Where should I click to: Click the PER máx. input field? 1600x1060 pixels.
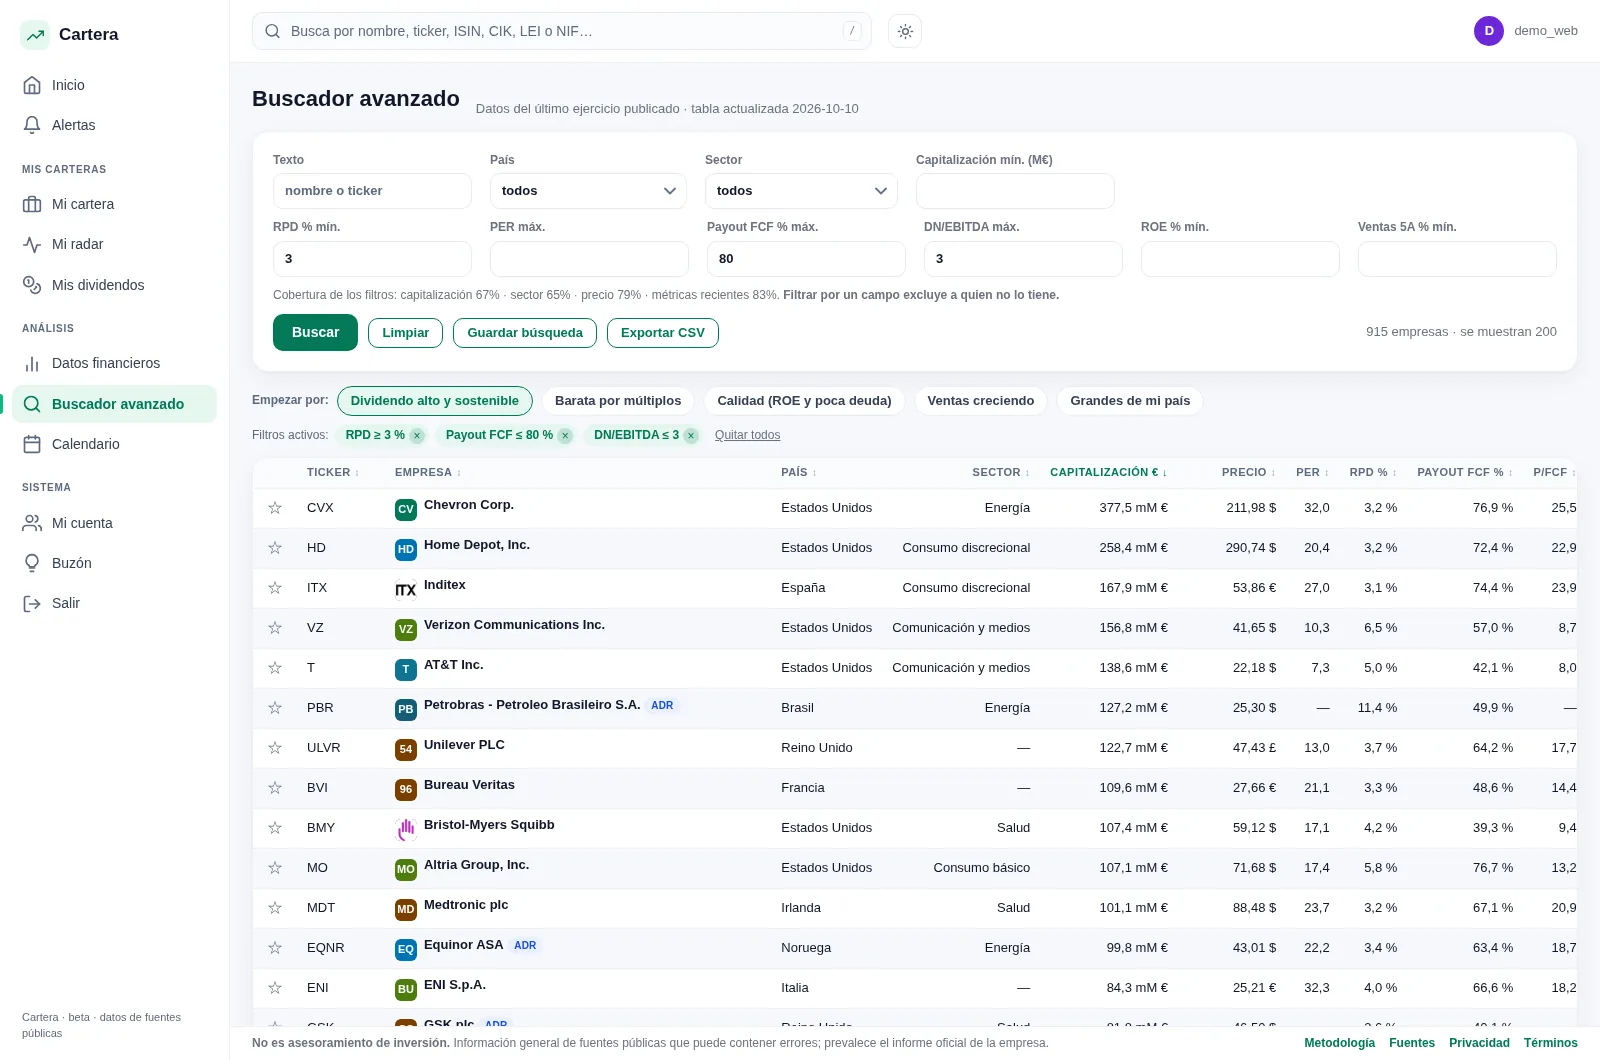click(x=589, y=259)
